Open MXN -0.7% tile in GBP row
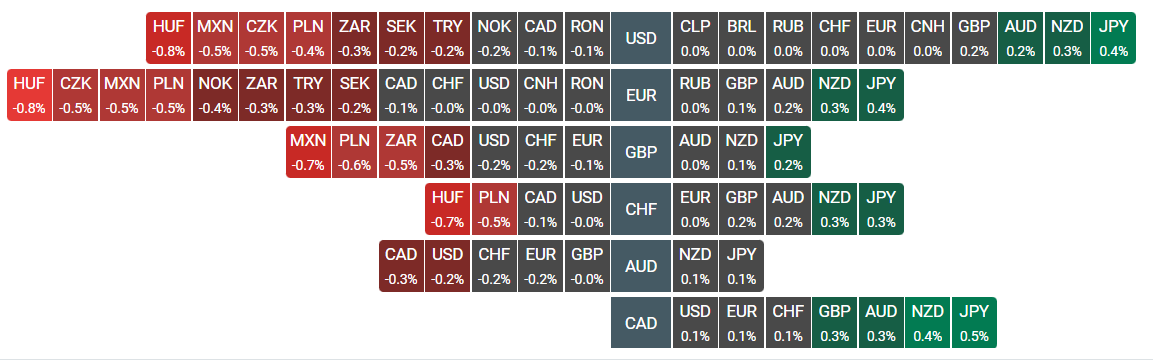1153x360 pixels. tap(308, 152)
